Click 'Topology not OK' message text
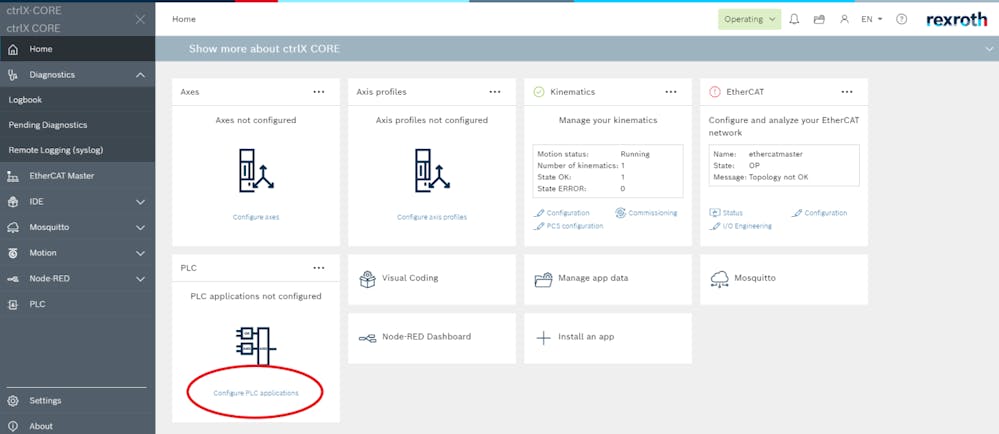Screen dimensions: 999x434 click(779, 177)
